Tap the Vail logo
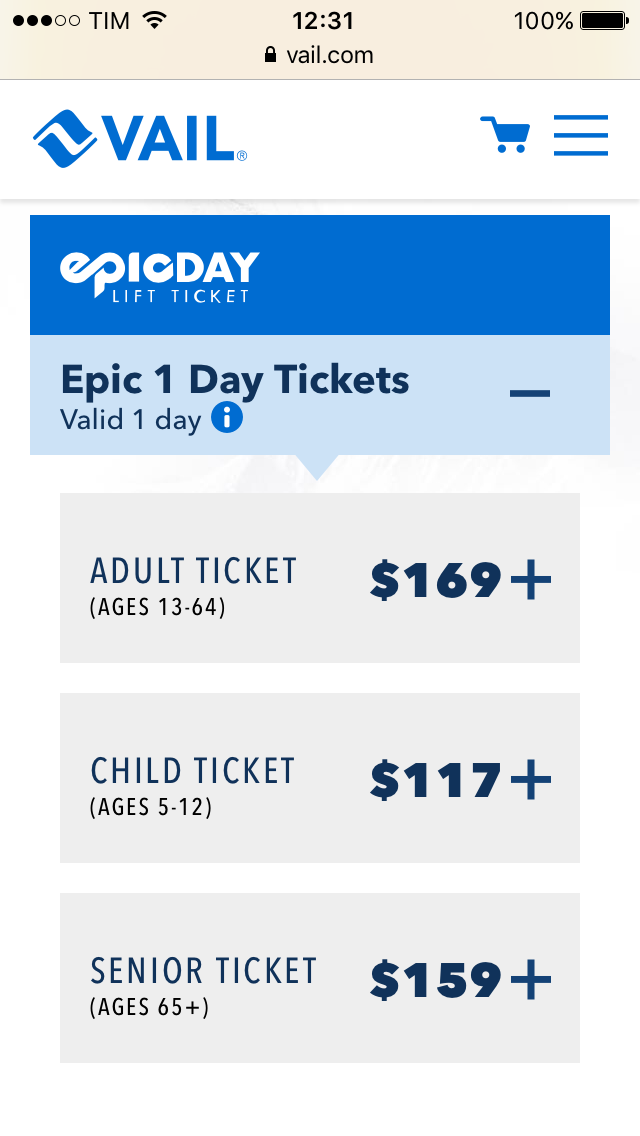640x1136 pixels. 140,138
